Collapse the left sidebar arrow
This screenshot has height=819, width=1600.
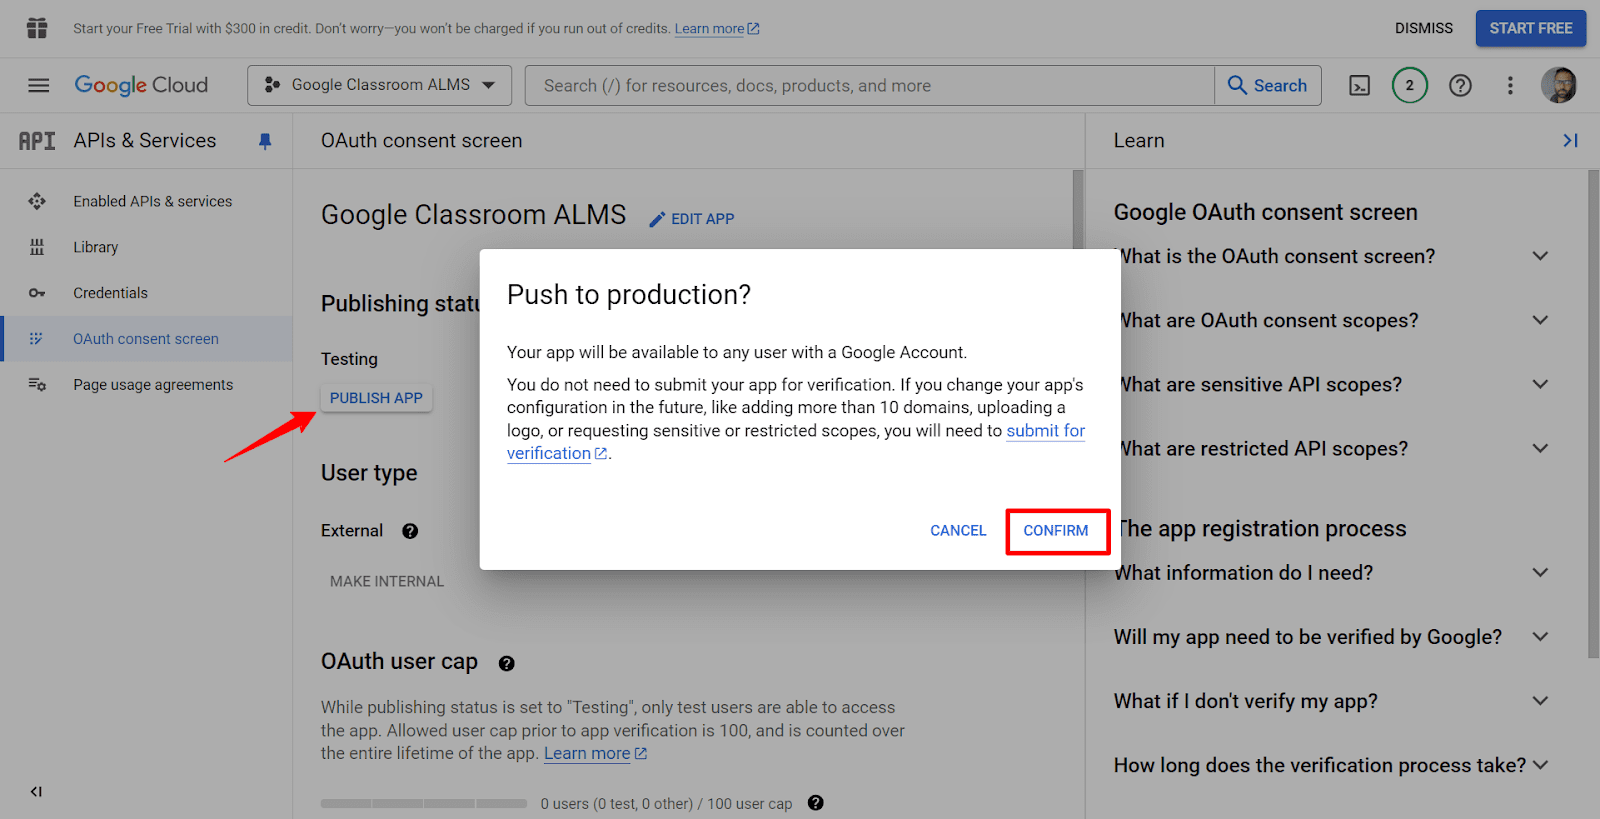pos(36,792)
